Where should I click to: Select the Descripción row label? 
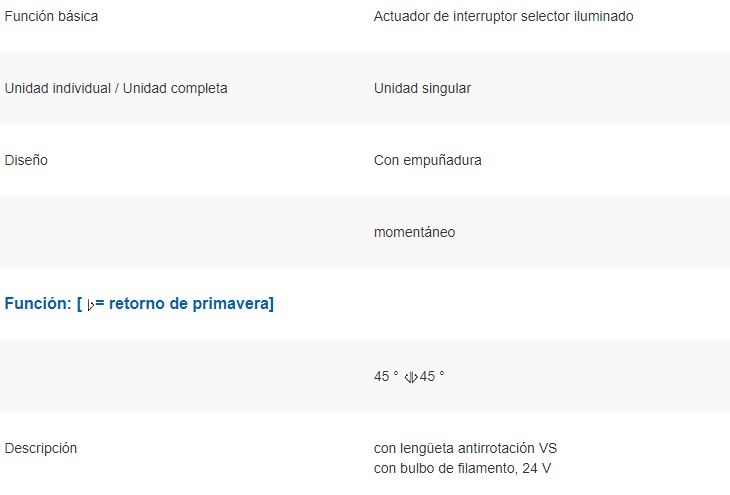[x=41, y=448]
